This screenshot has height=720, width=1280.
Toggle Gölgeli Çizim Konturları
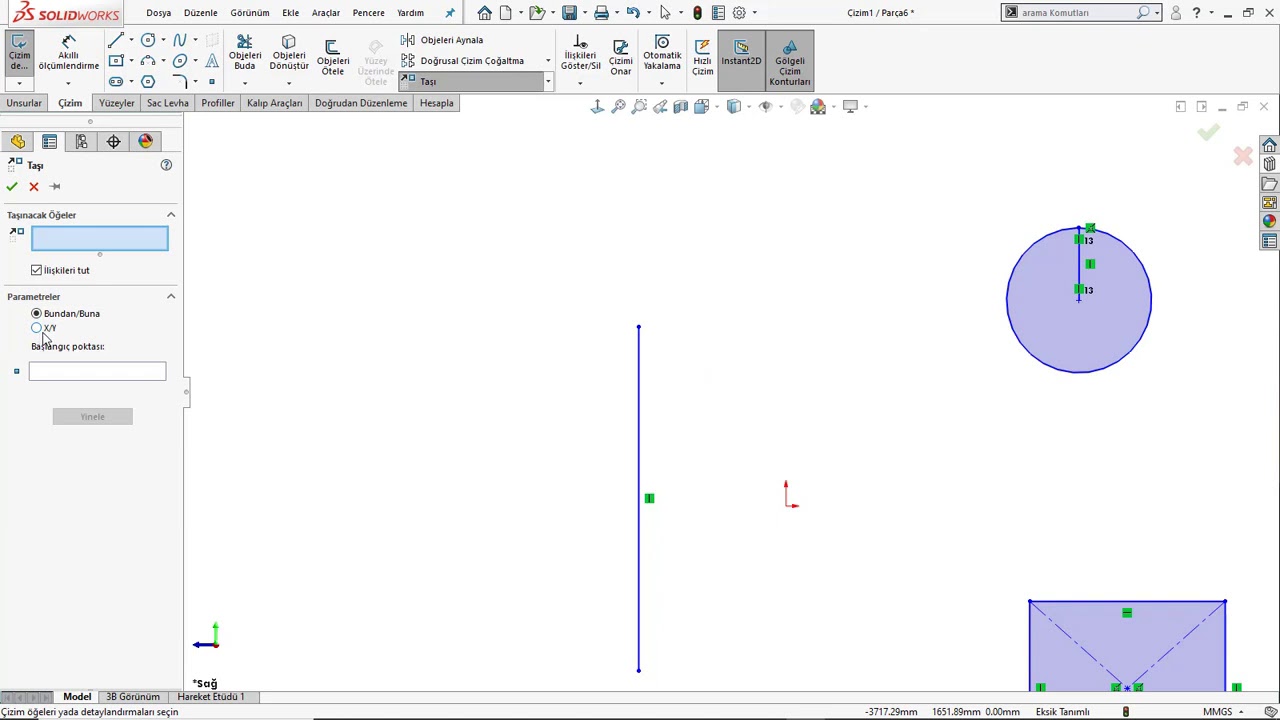click(x=789, y=61)
